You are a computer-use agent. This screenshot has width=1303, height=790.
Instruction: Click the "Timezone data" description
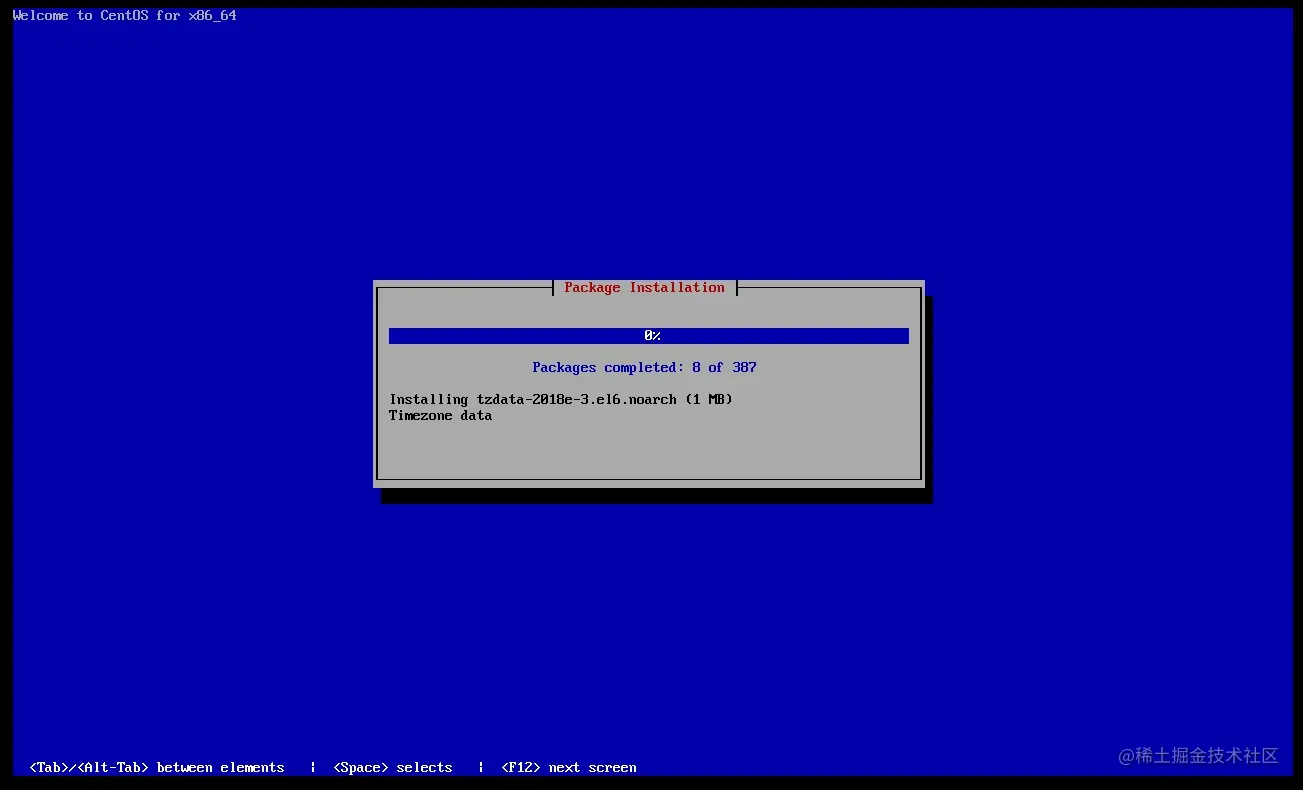click(440, 416)
